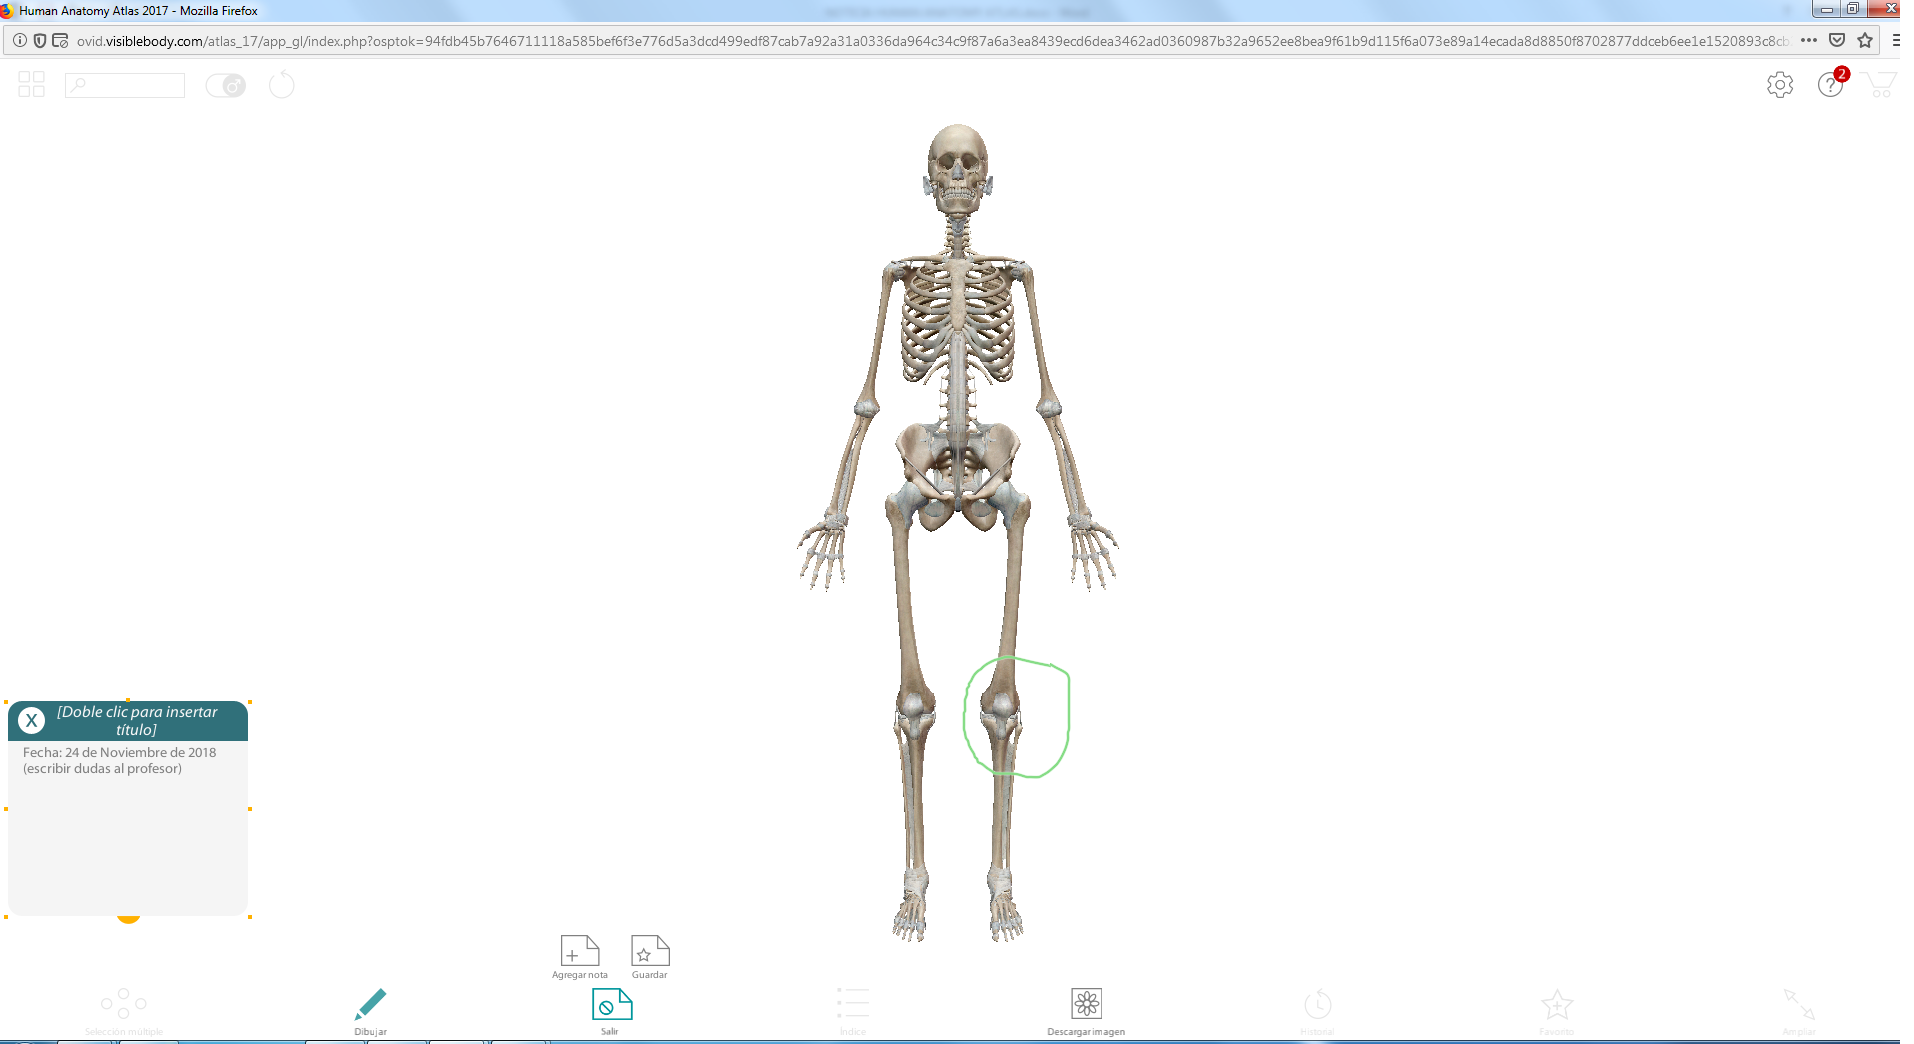This screenshot has width=1914, height=1044.
Task: Click the skull on the skeleton model
Action: (958, 160)
